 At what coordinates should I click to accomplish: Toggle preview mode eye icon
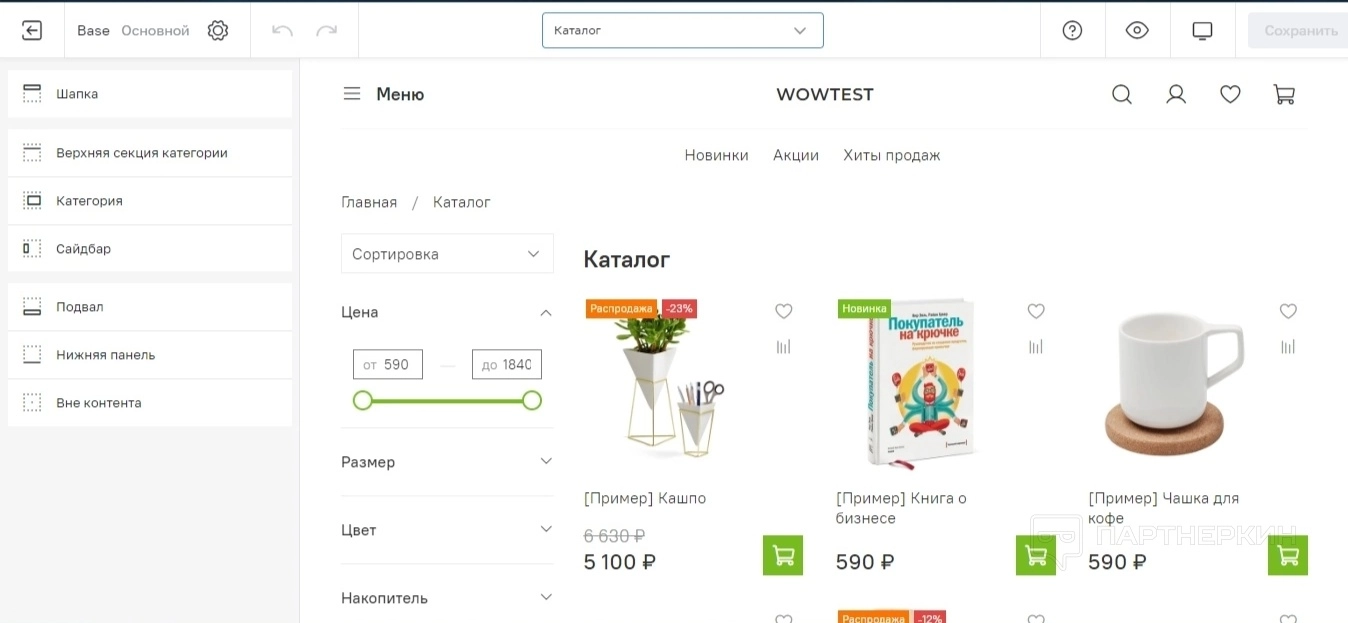point(1137,30)
